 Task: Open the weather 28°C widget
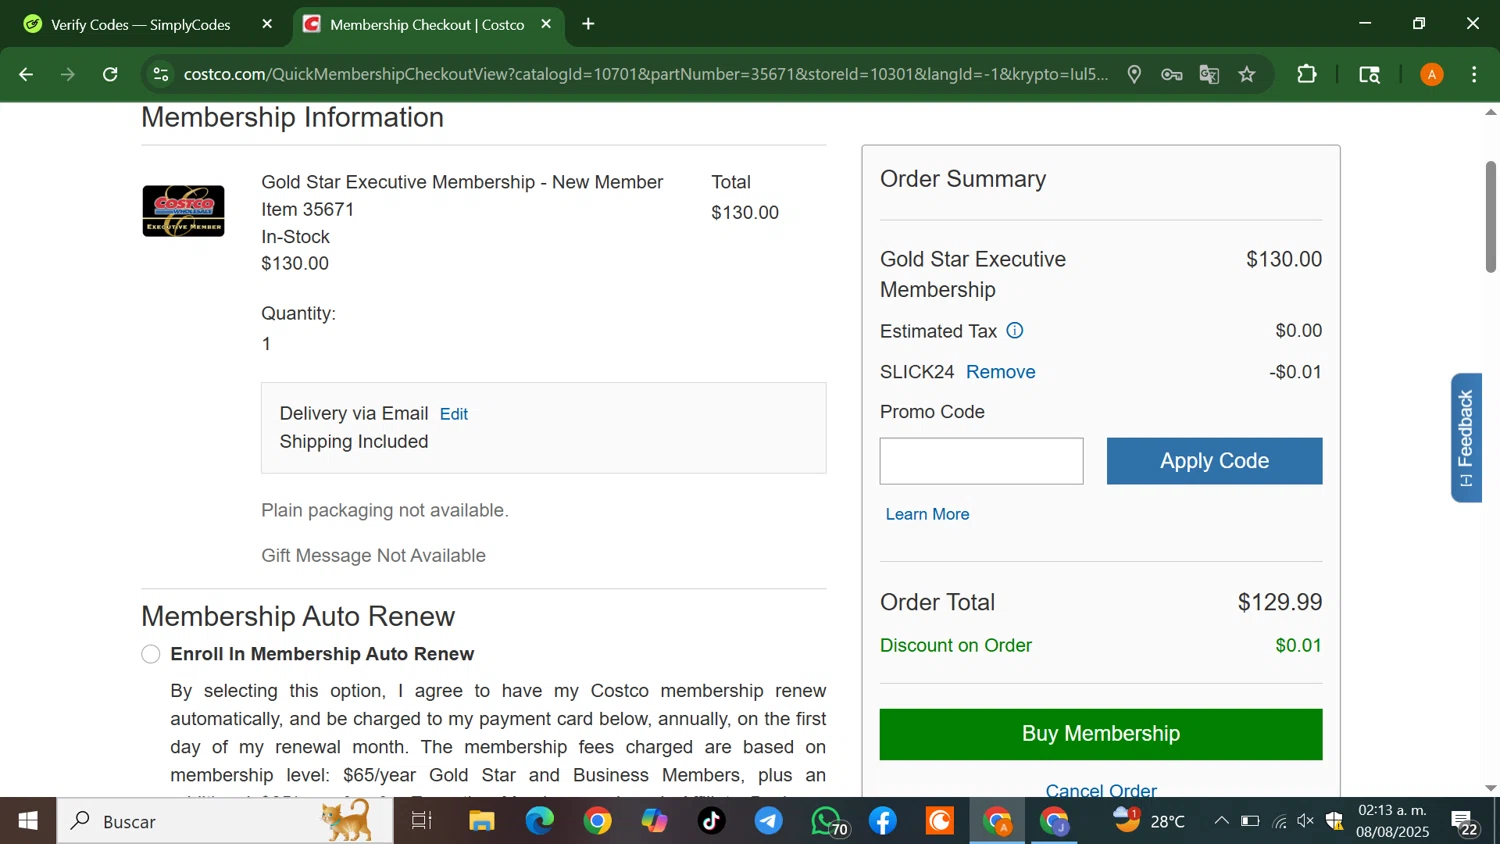coord(1150,821)
